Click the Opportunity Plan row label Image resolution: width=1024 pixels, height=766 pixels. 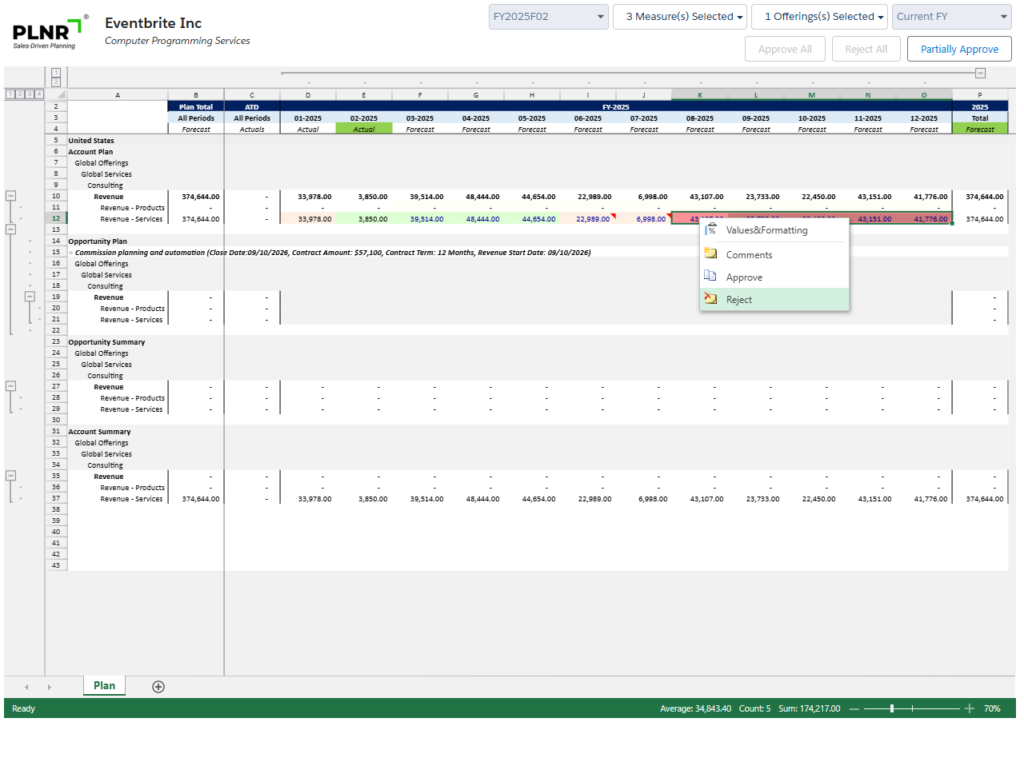tap(98, 241)
